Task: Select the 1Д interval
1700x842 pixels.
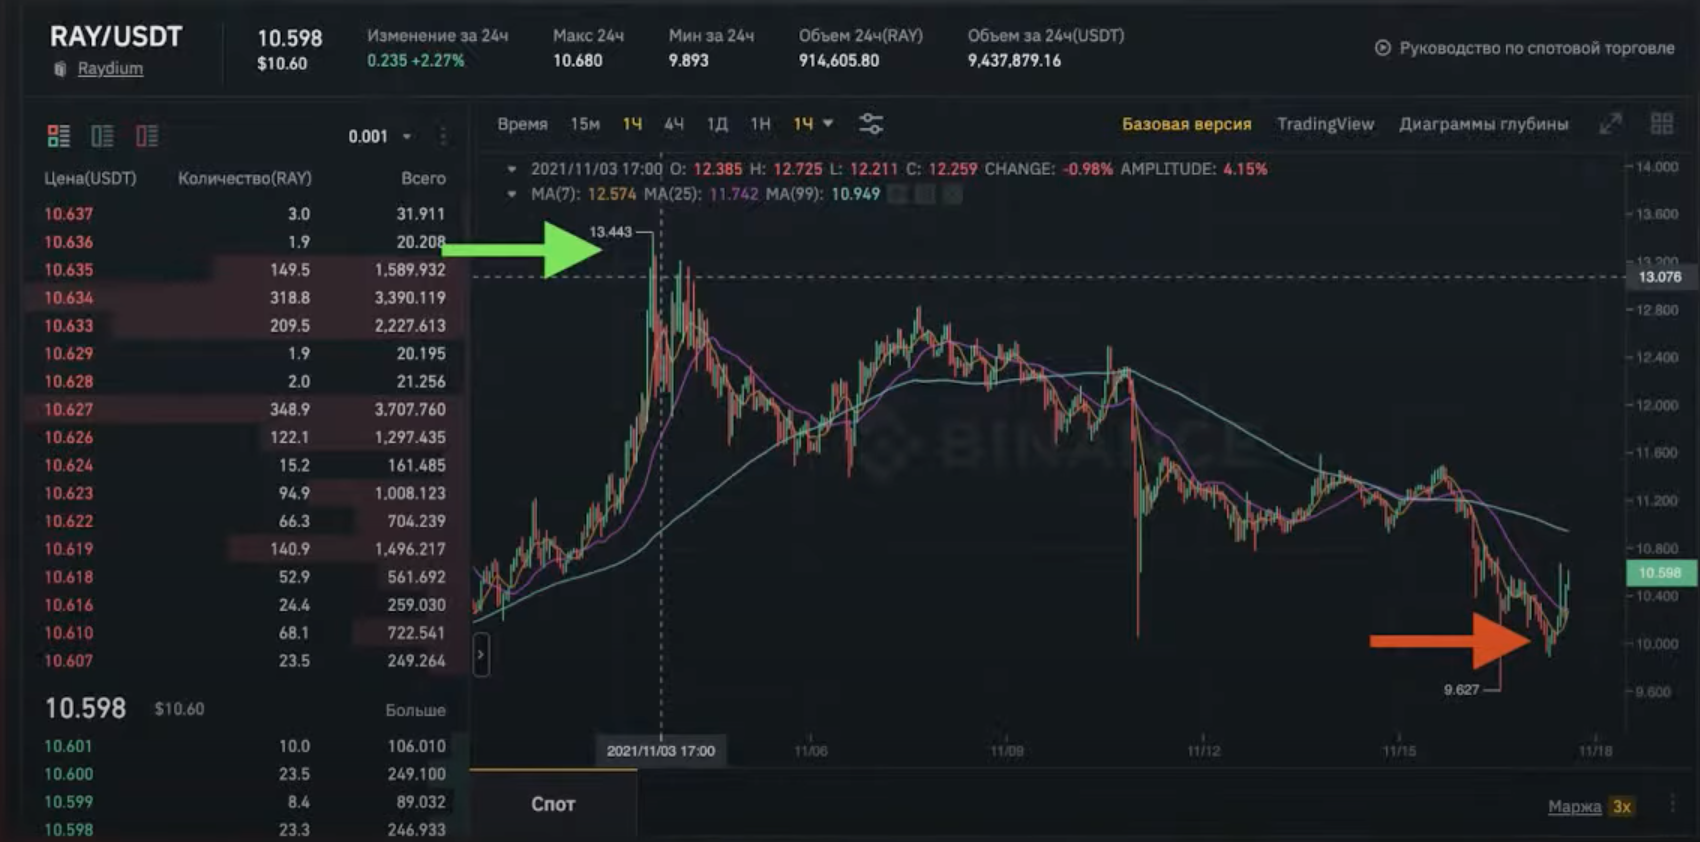Action: click(x=717, y=124)
